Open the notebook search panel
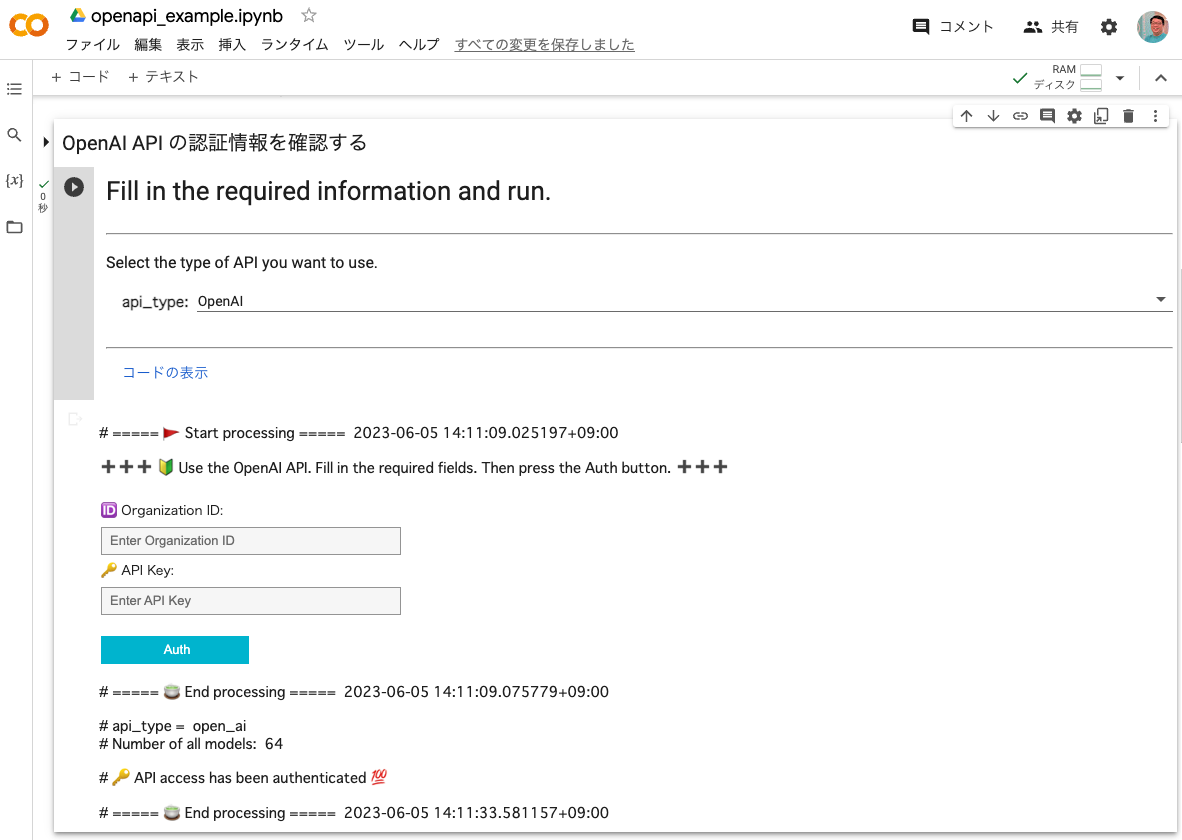Image resolution: width=1182 pixels, height=840 pixels. point(14,135)
